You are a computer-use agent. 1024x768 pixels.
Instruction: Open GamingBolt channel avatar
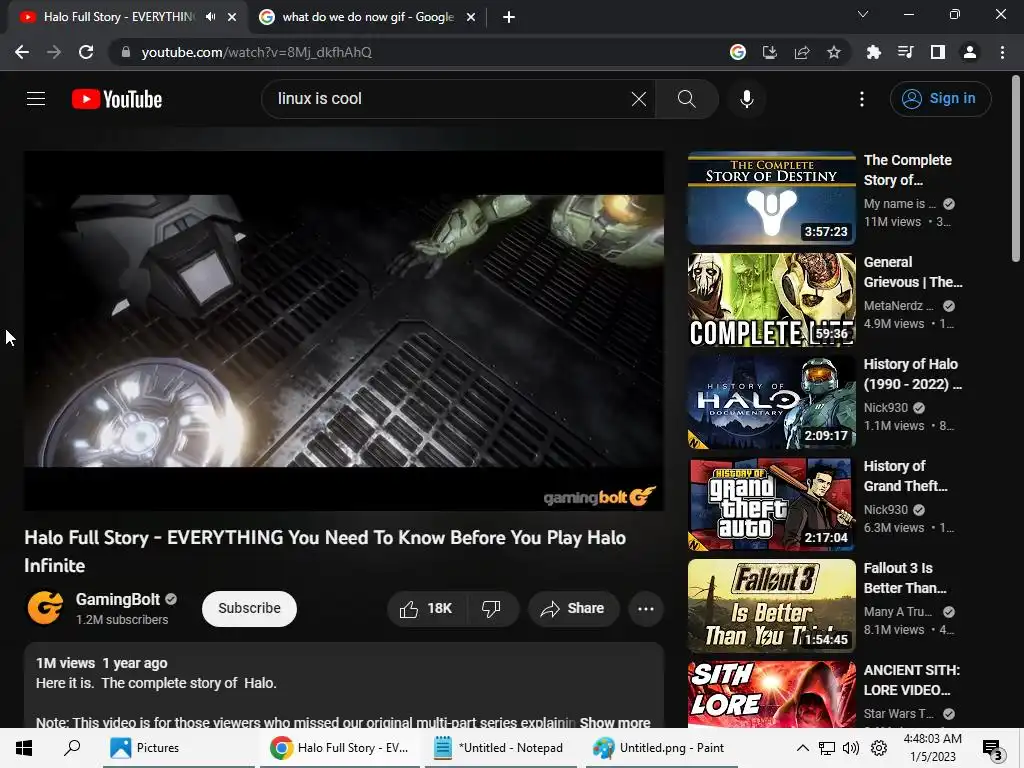tap(45, 607)
